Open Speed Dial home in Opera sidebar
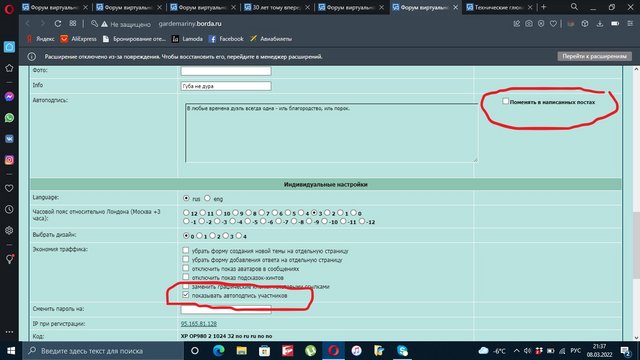640x360 pixels. 9,47
